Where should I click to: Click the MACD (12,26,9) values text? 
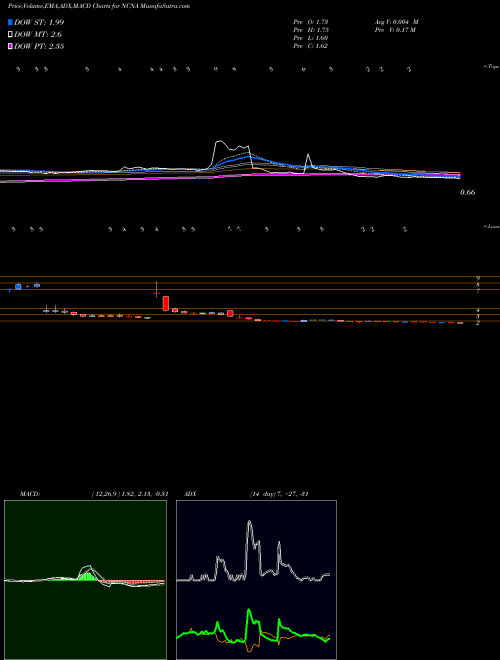pos(130,494)
